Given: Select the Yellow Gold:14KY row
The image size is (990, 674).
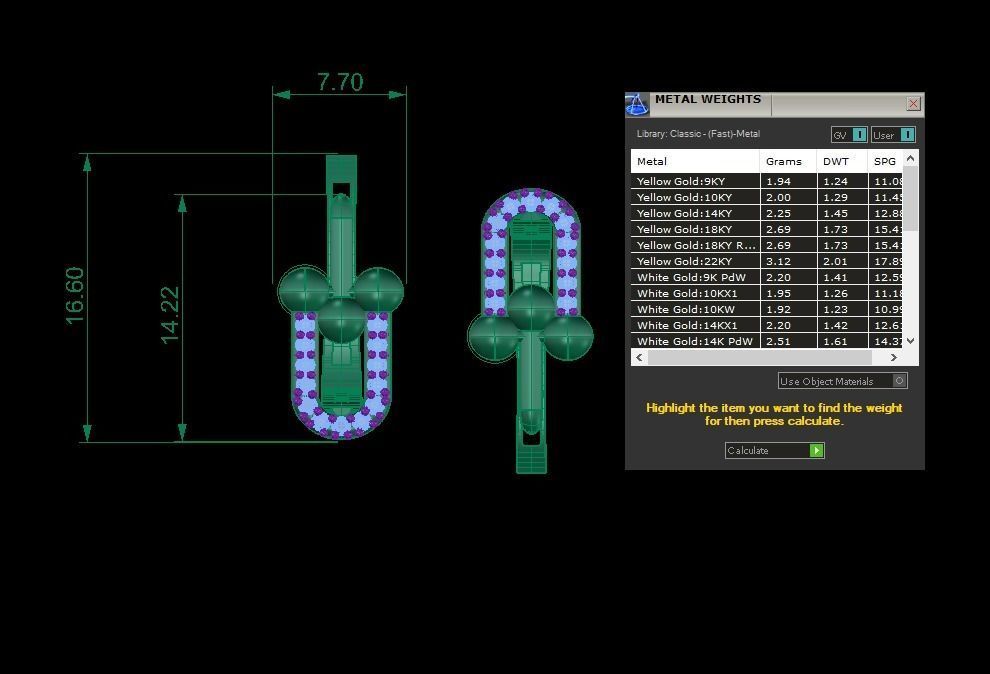Looking at the screenshot, I should (x=766, y=213).
